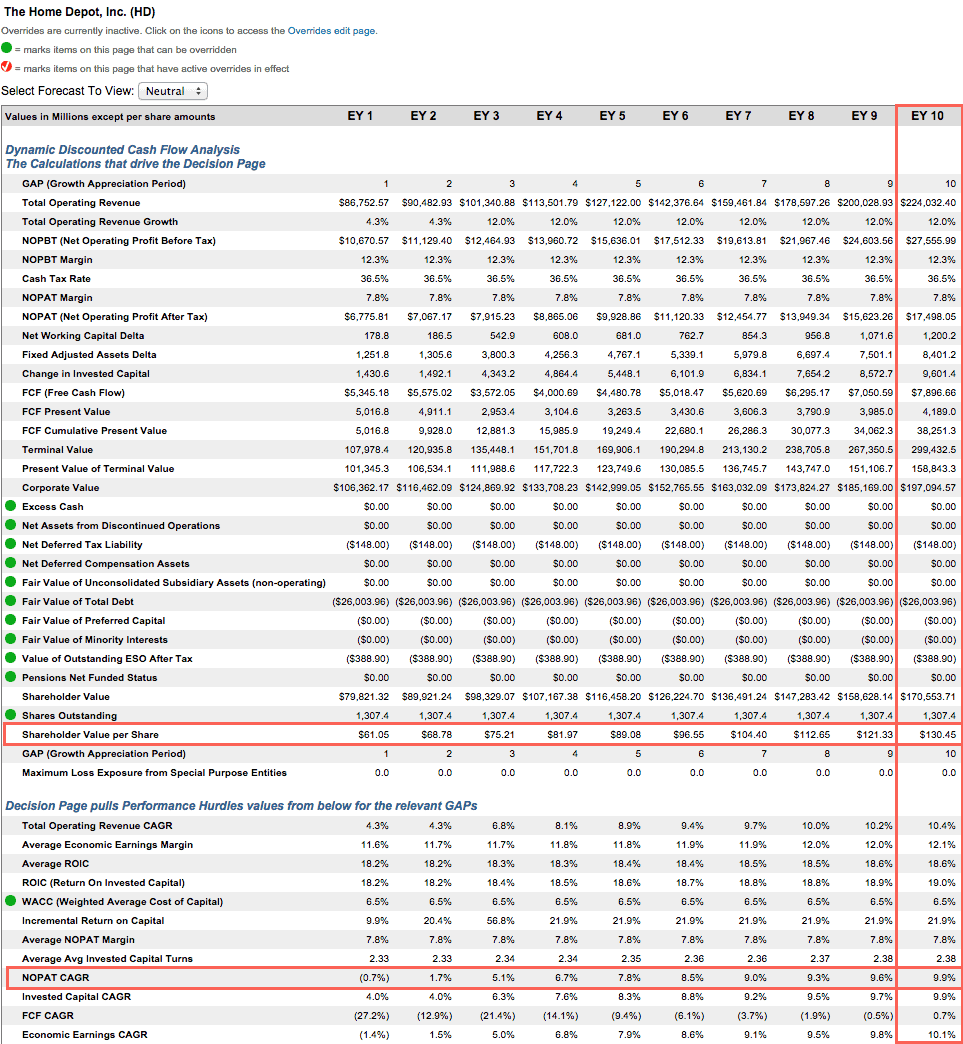This screenshot has height=1044, width=963.
Task: Click the Change in Invested Capital label
Action: (x=86, y=374)
